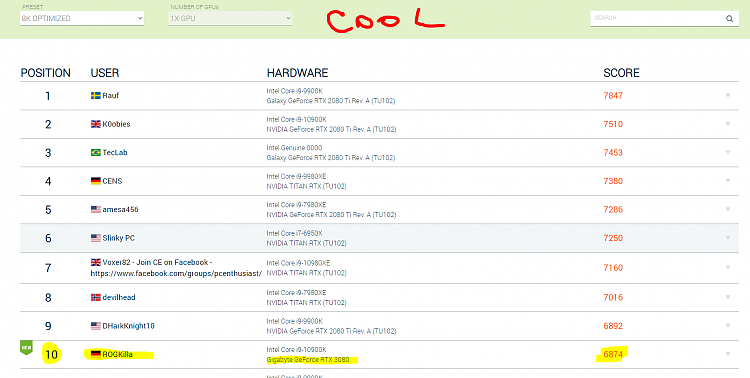Click the USER column header
750x378 pixels.
click(105, 73)
